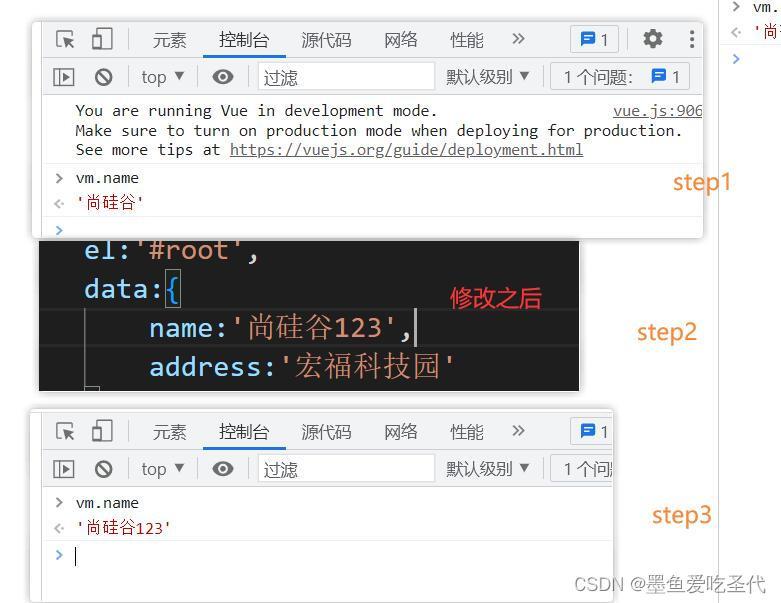781x603 pixels.
Task: Open the three-dot customize menu in top DevTools
Action: [692, 39]
